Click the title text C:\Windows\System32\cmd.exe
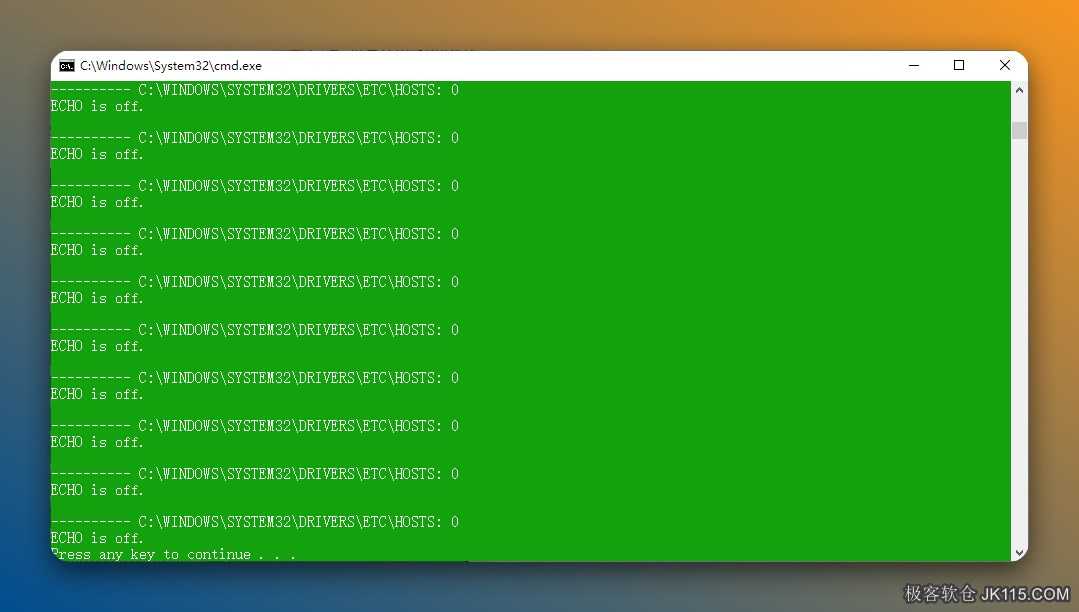This screenshot has width=1079, height=612. point(171,66)
